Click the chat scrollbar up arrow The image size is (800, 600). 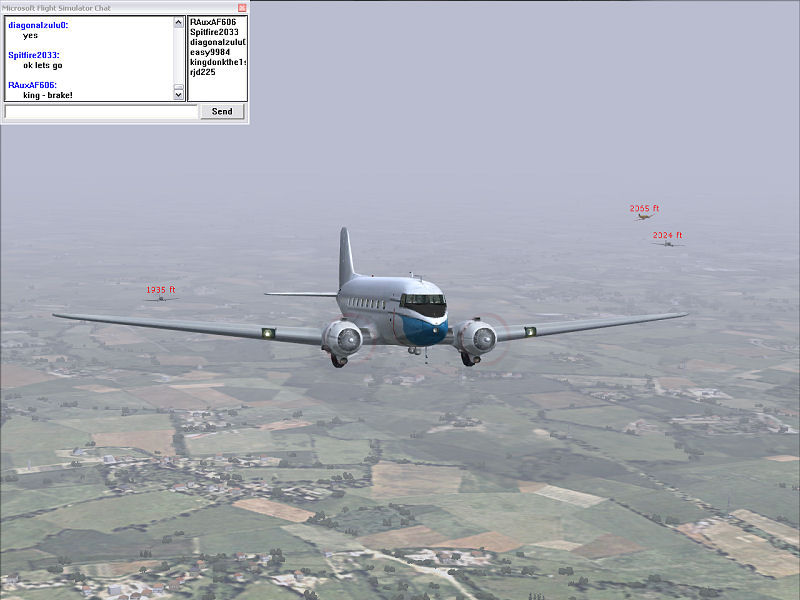coord(178,22)
